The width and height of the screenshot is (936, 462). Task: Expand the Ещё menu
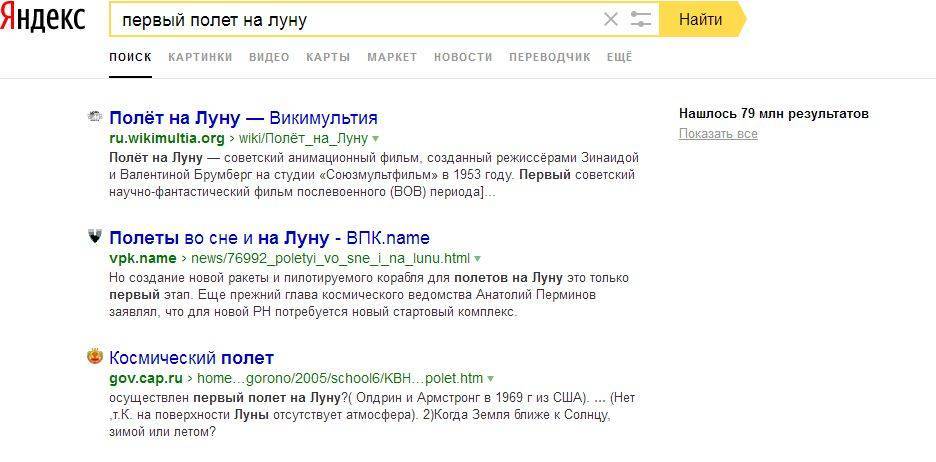619,57
